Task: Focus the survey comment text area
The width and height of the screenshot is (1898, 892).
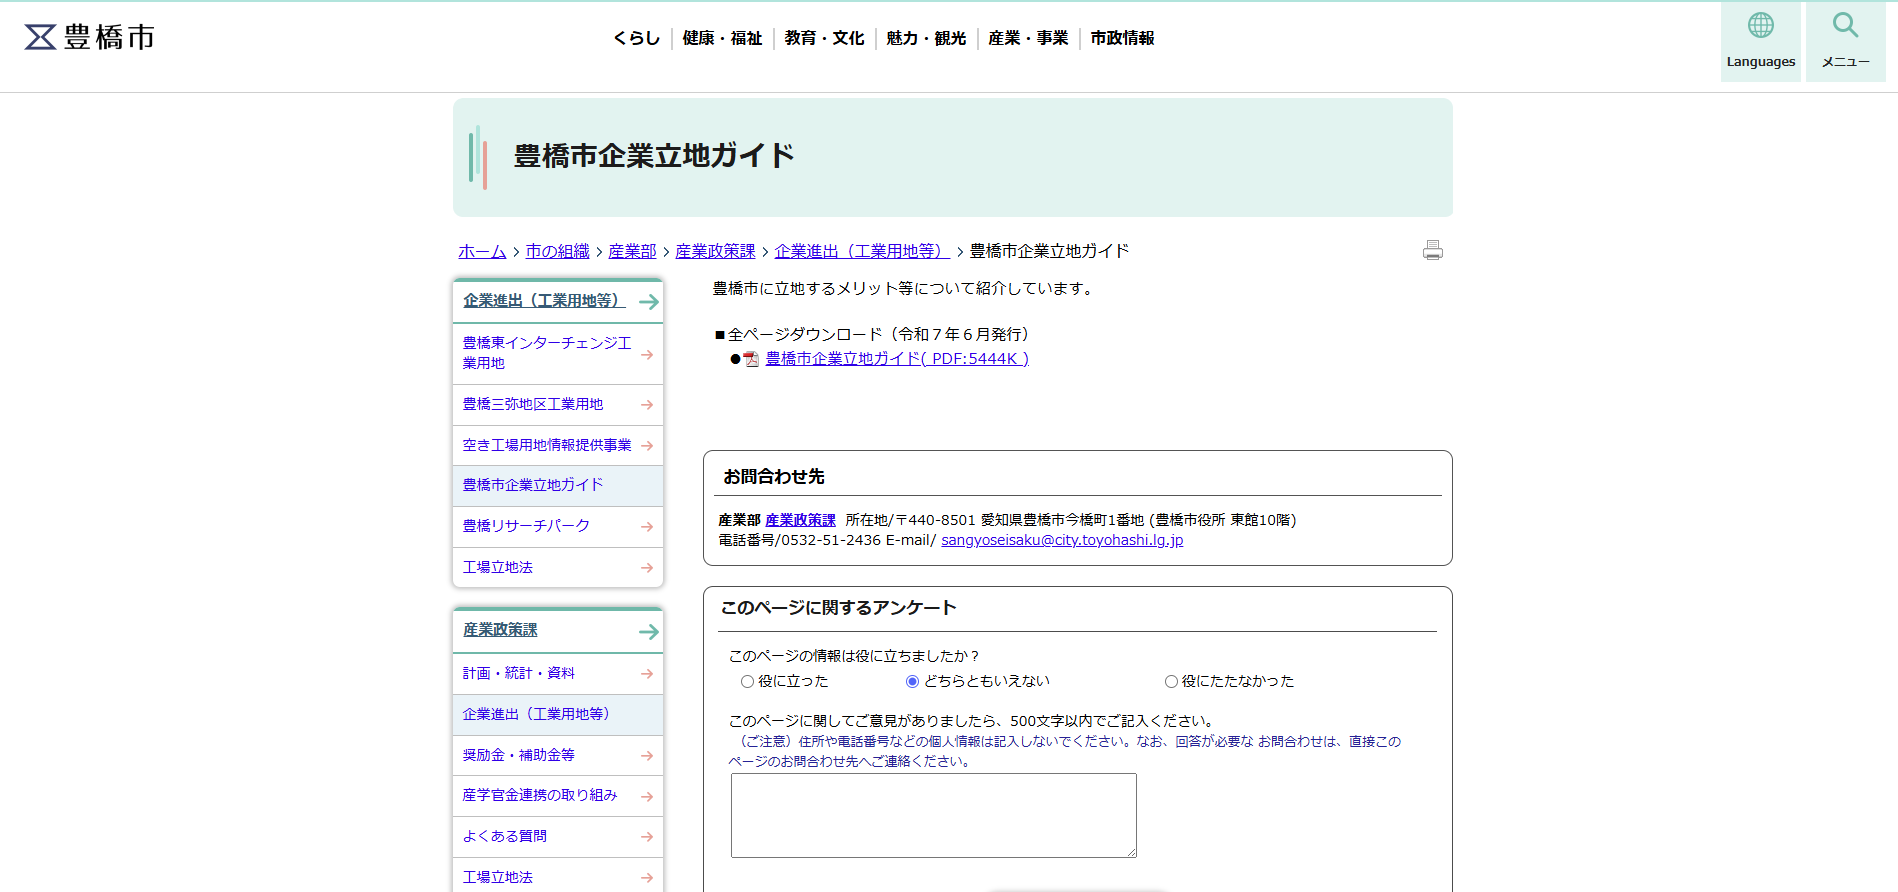Action: pyautogui.click(x=934, y=815)
